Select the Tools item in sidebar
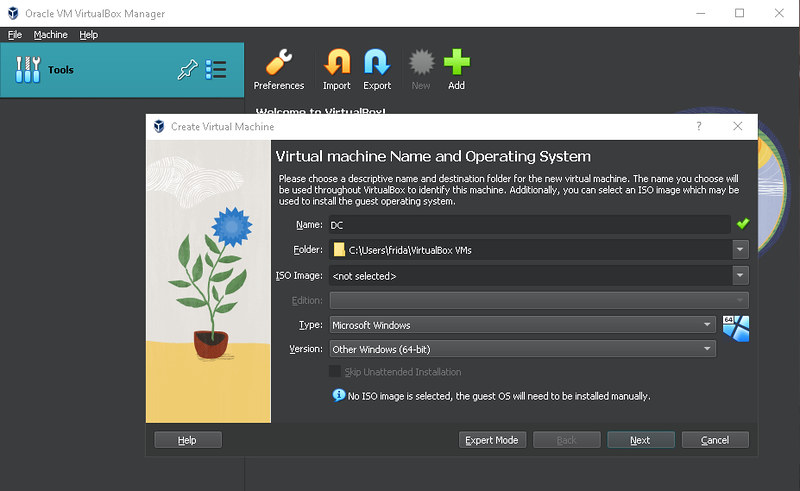 (122, 70)
